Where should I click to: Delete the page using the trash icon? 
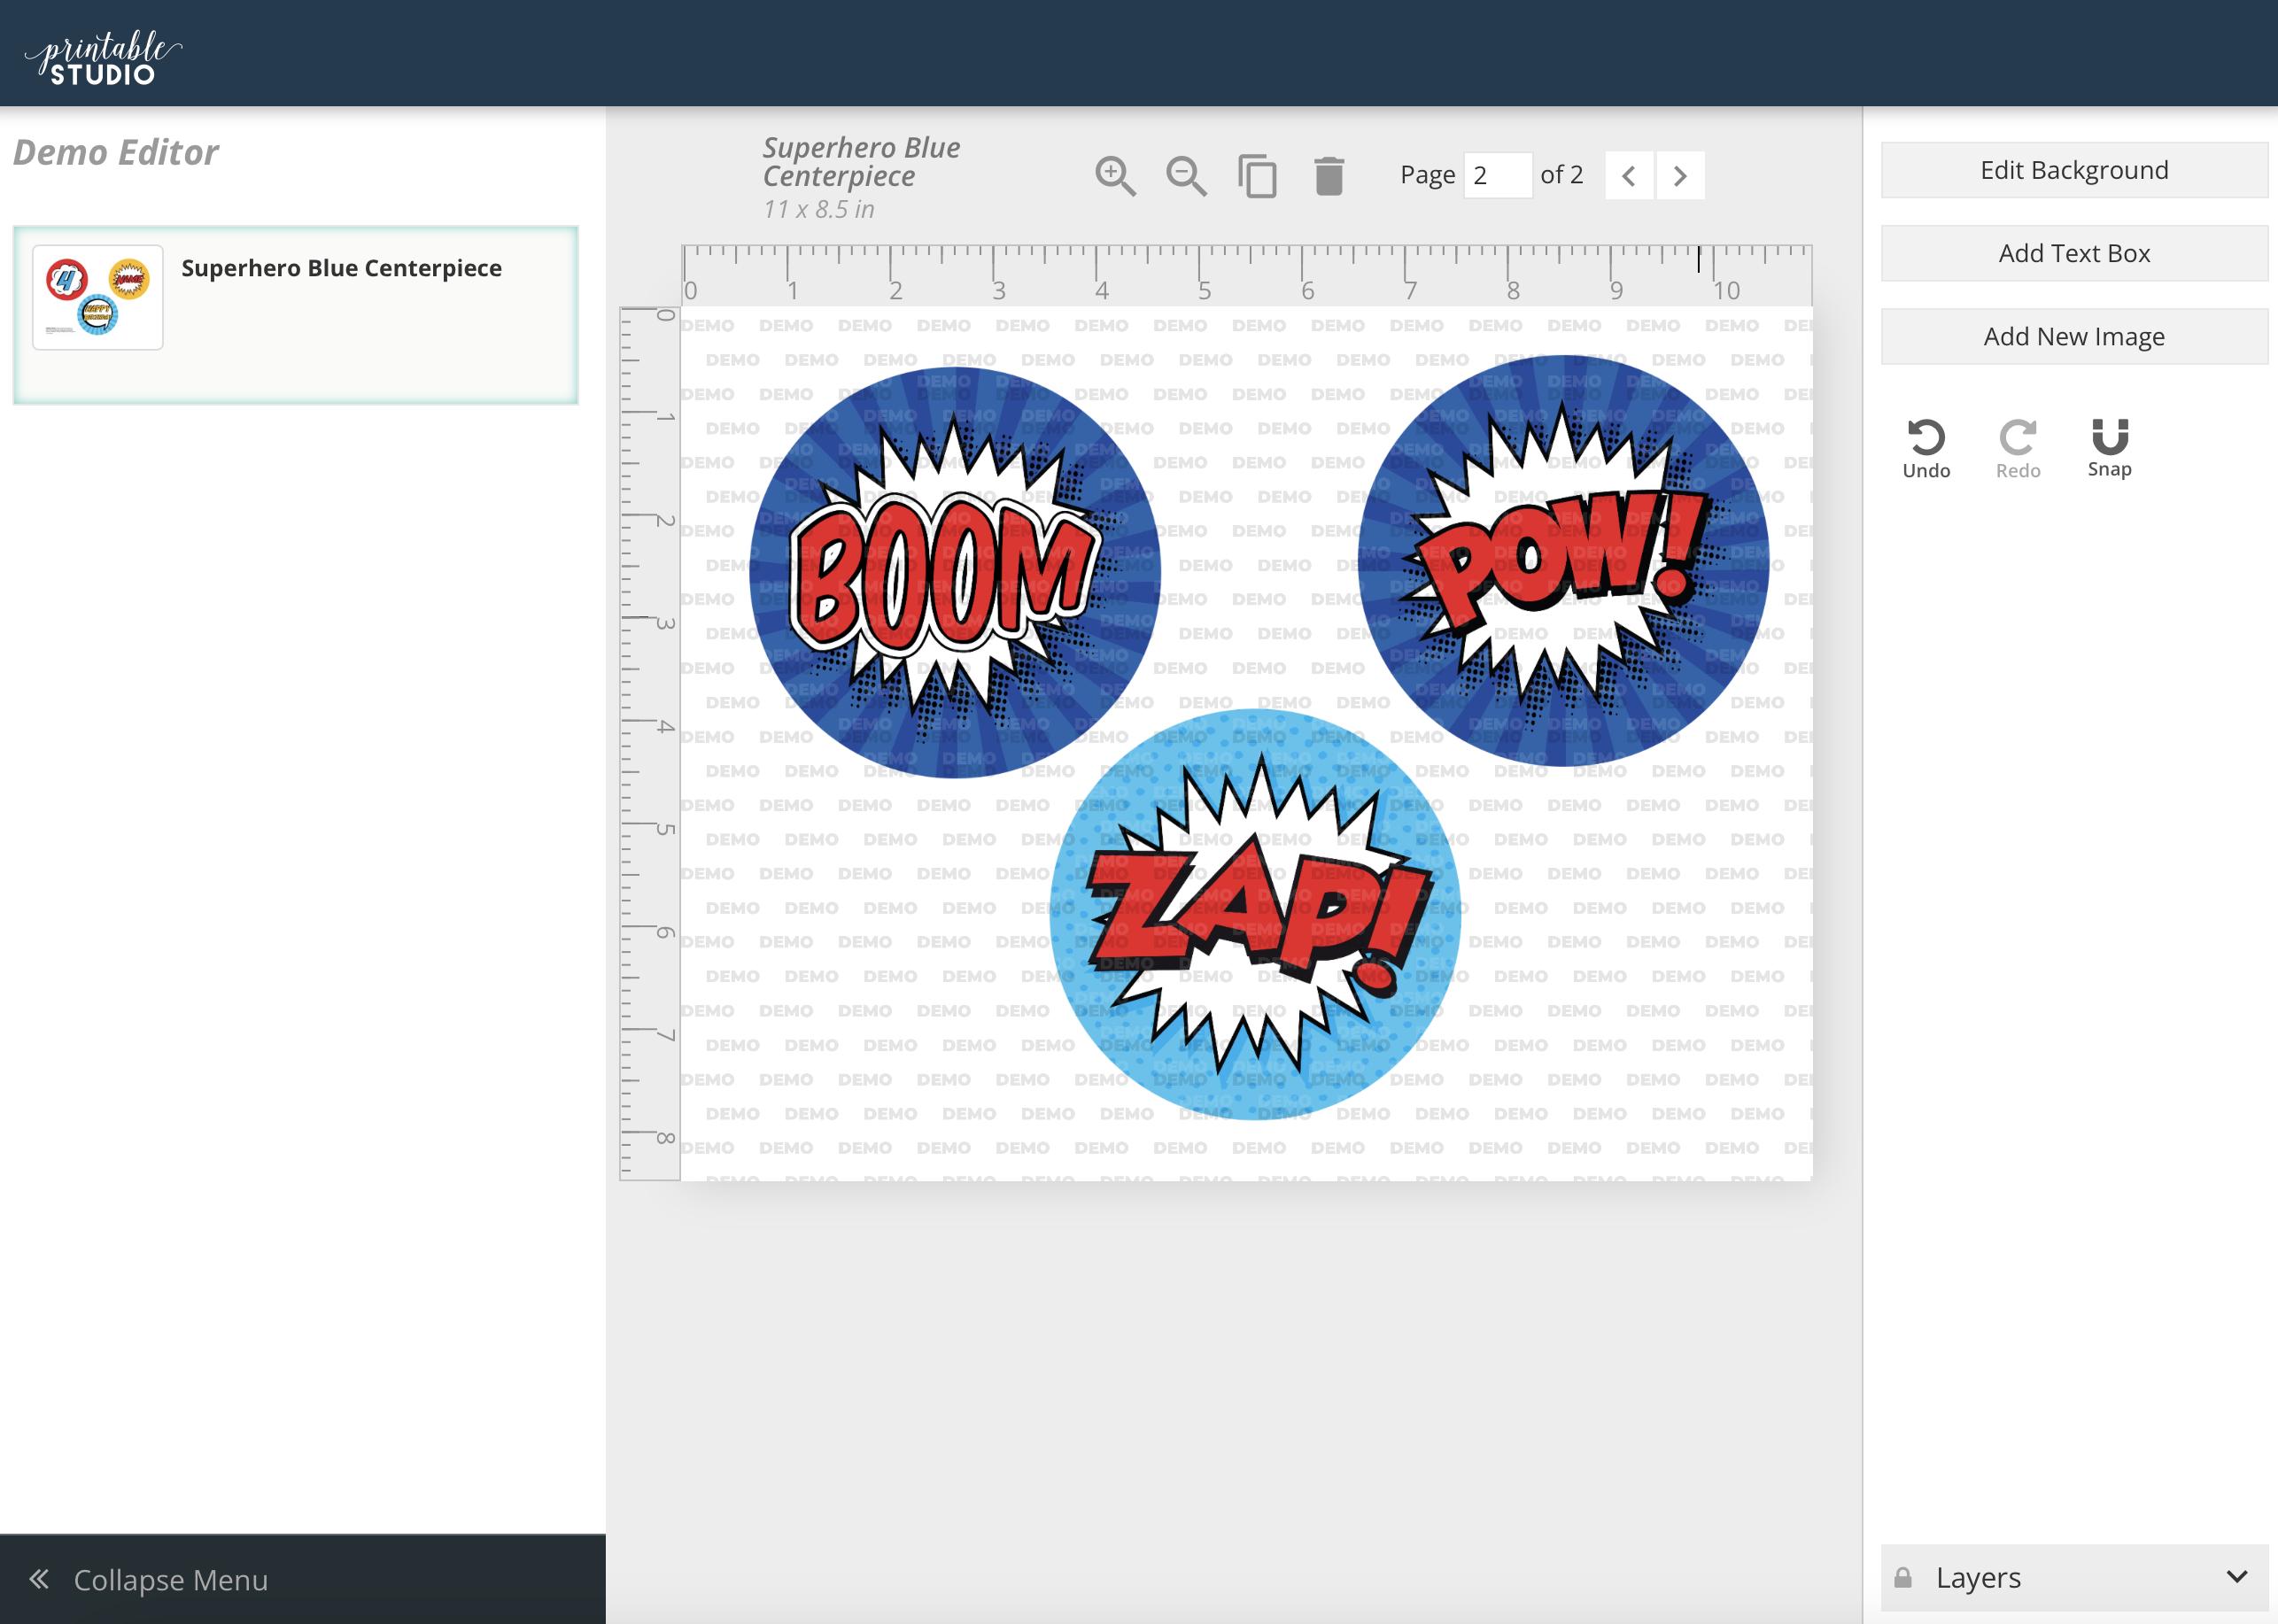pos(1328,176)
